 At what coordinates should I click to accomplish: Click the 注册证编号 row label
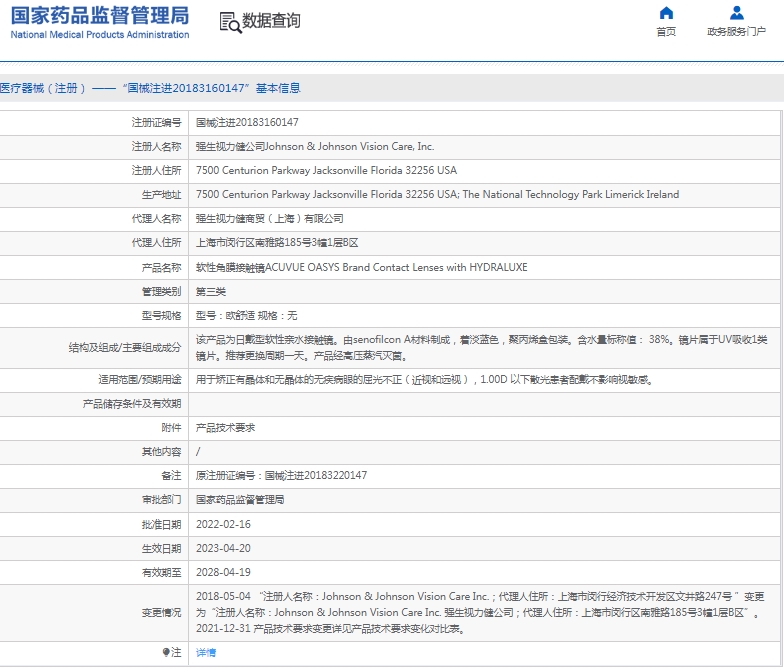pyautogui.click(x=156, y=122)
